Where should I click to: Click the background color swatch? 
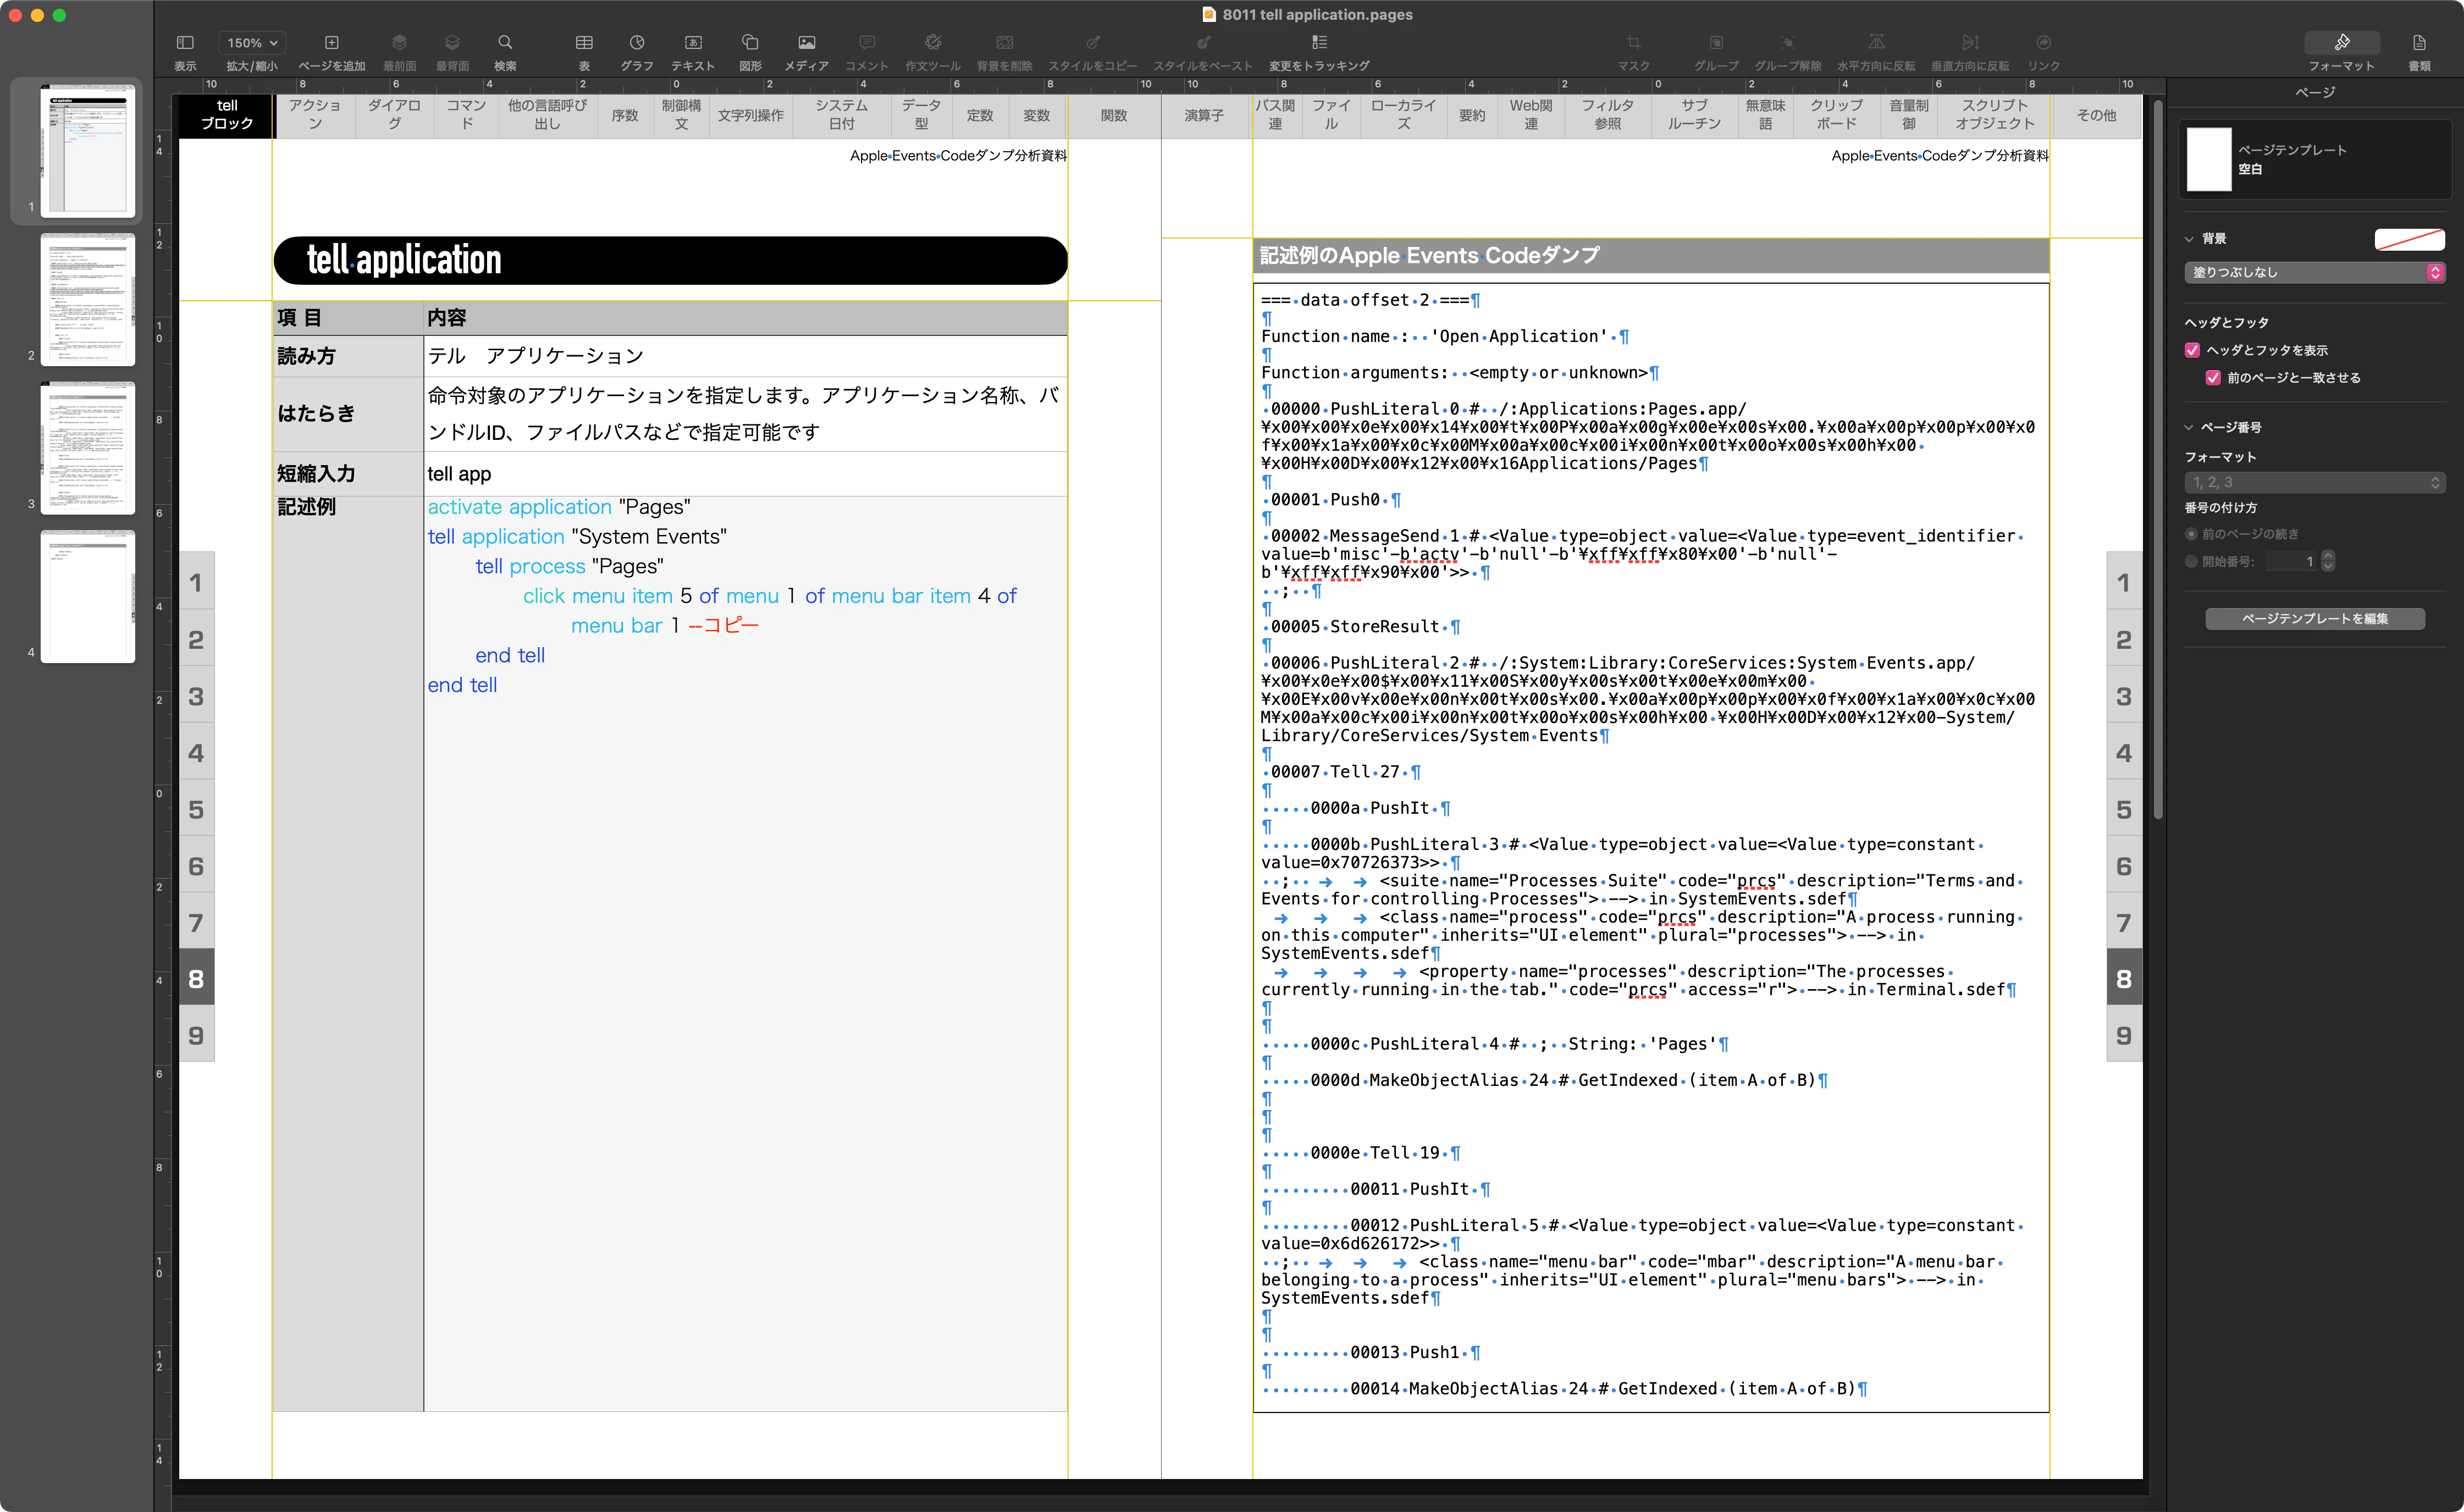(2409, 239)
